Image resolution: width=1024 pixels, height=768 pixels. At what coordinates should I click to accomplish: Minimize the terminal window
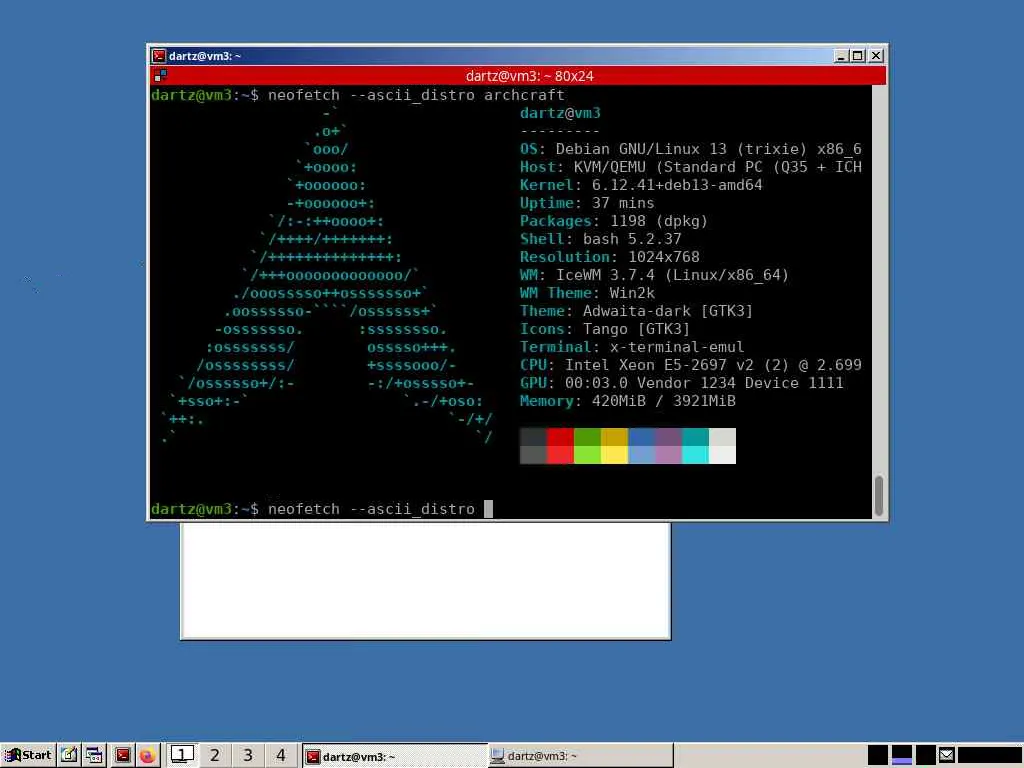point(841,56)
